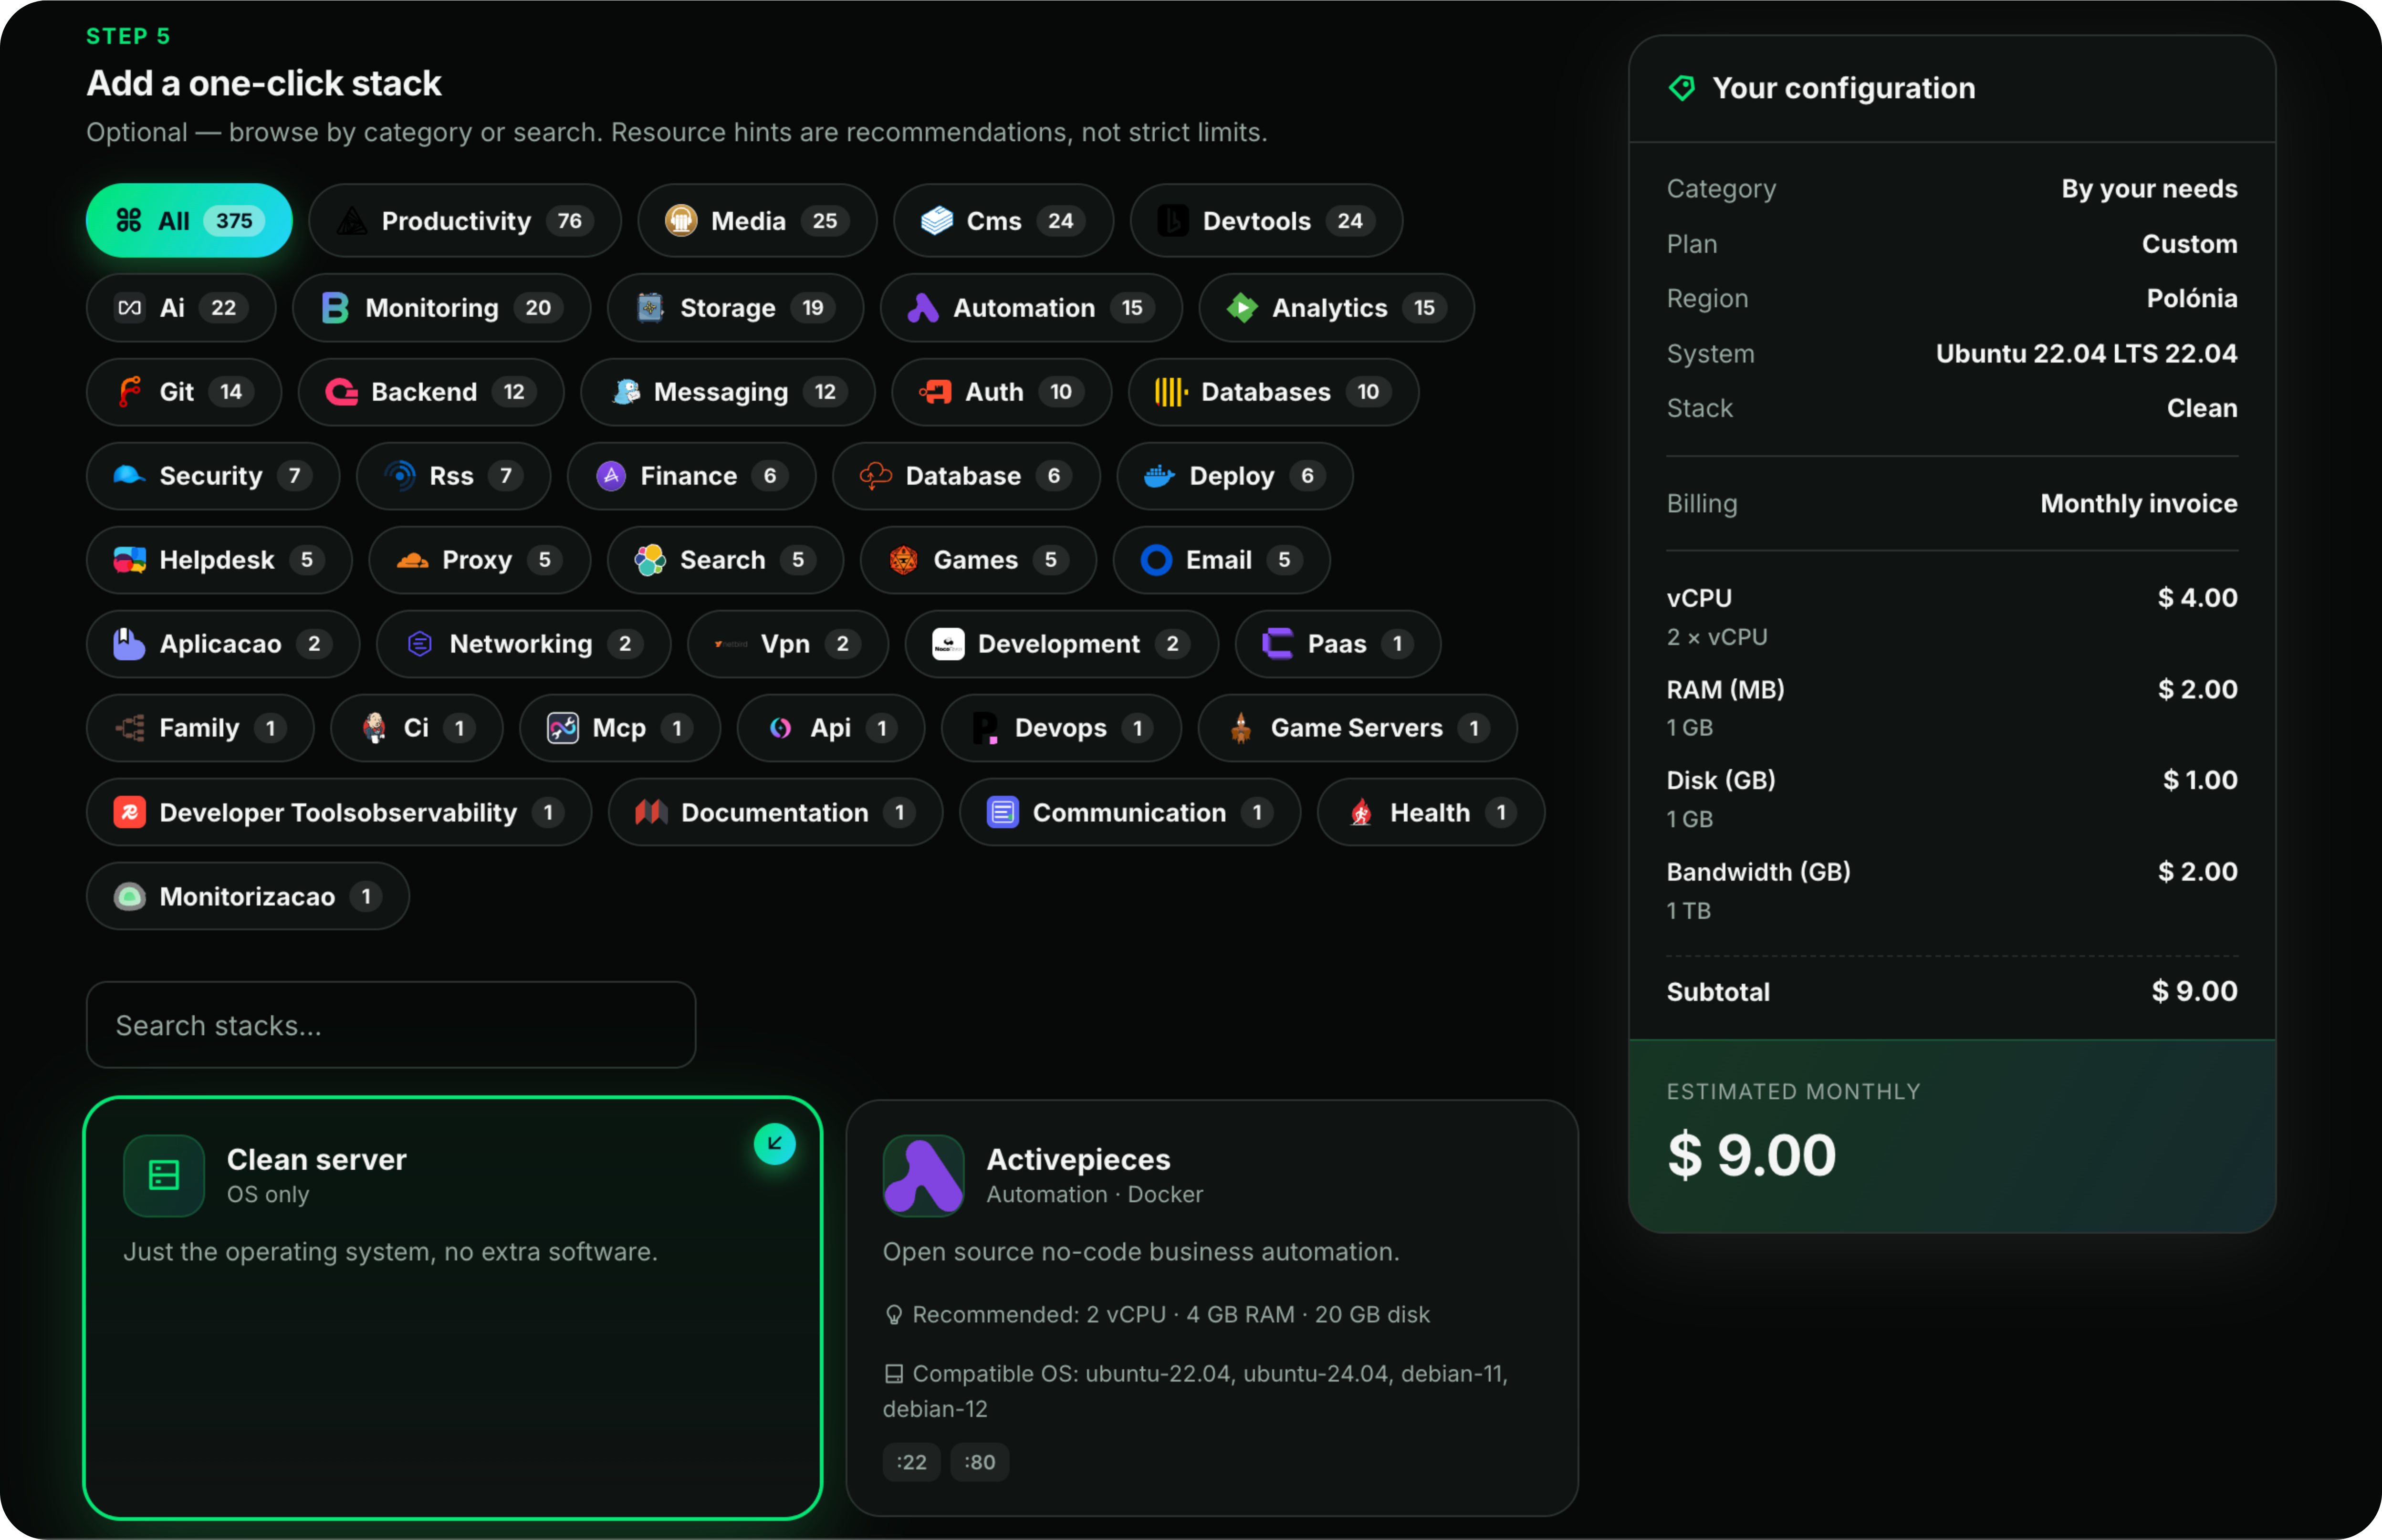Focus the Search stacks input field
Image resolution: width=2382 pixels, height=1540 pixels.
coord(391,1025)
